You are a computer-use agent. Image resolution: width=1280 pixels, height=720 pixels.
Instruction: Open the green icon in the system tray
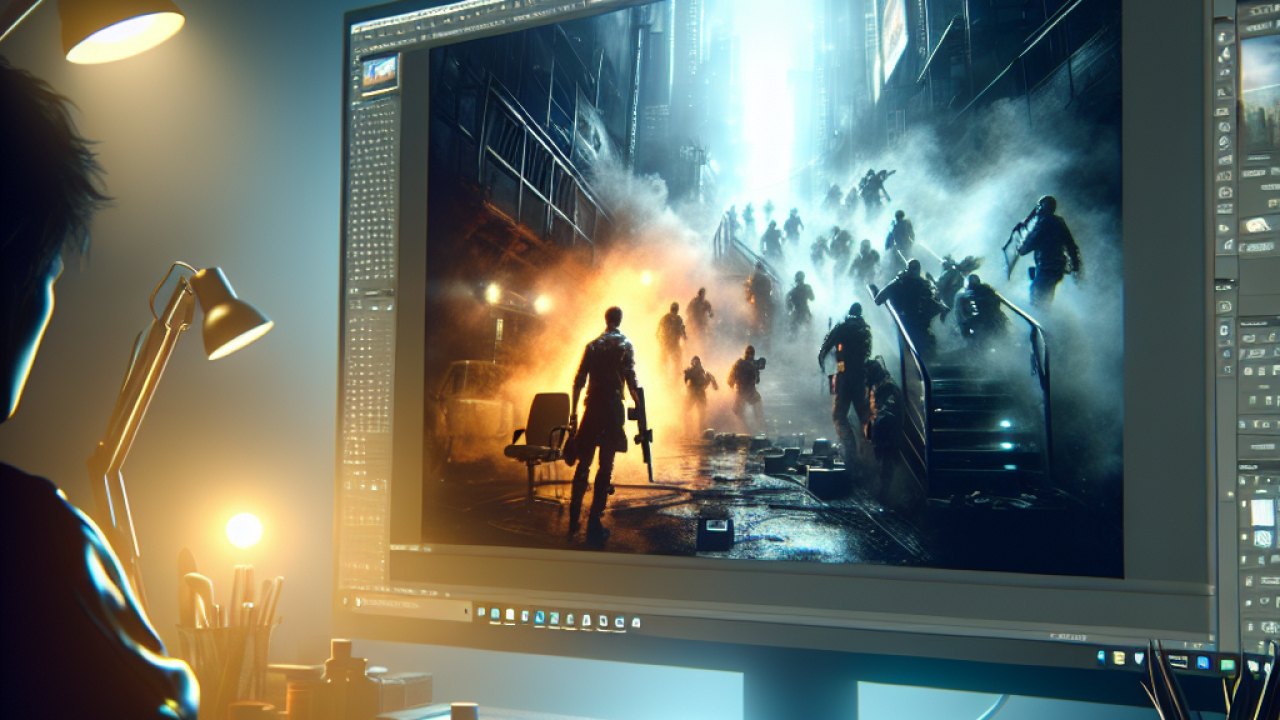click(x=1226, y=664)
